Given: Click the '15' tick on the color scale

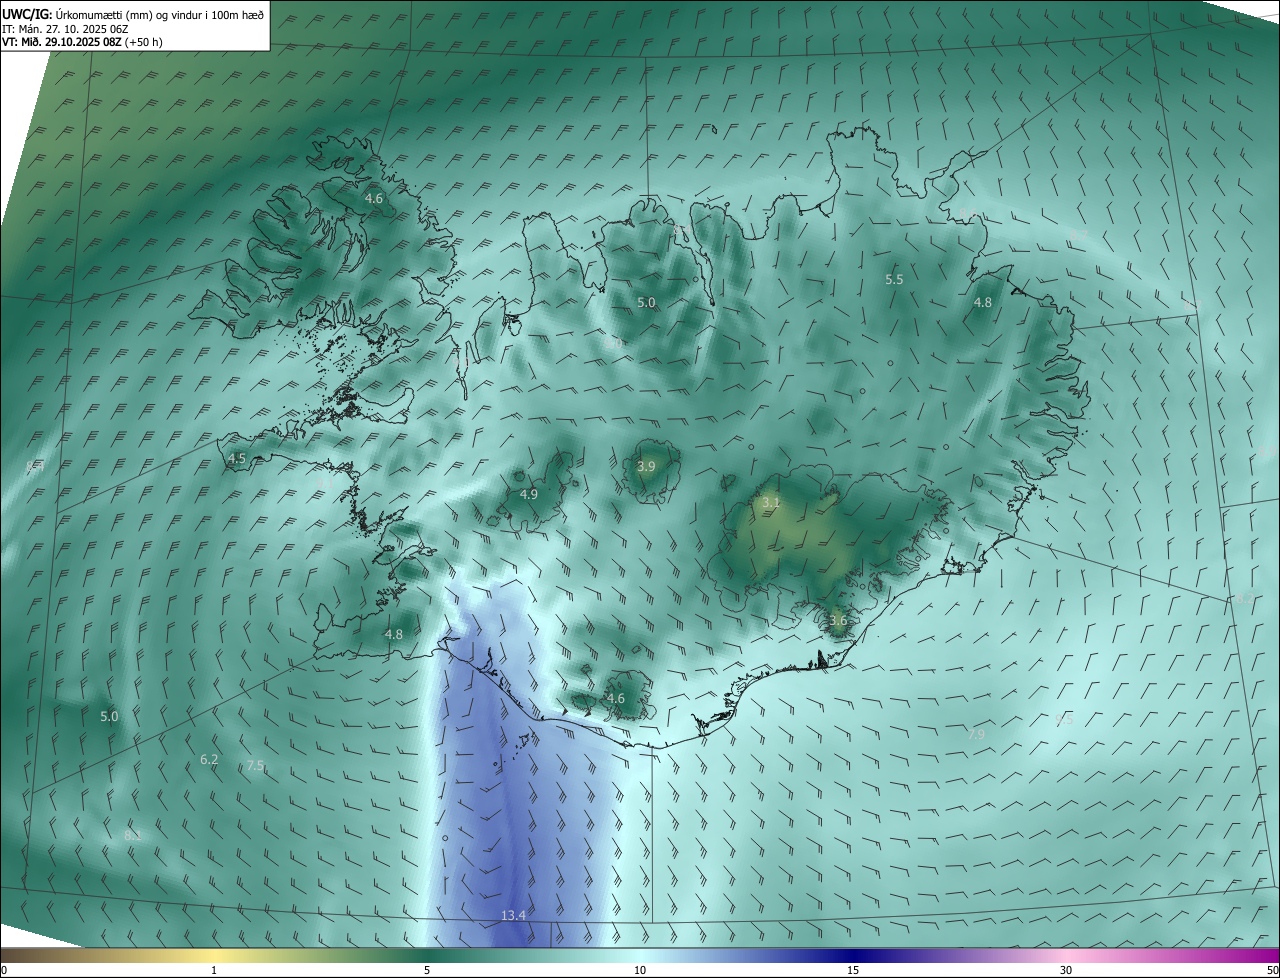Looking at the screenshot, I should pos(853,970).
